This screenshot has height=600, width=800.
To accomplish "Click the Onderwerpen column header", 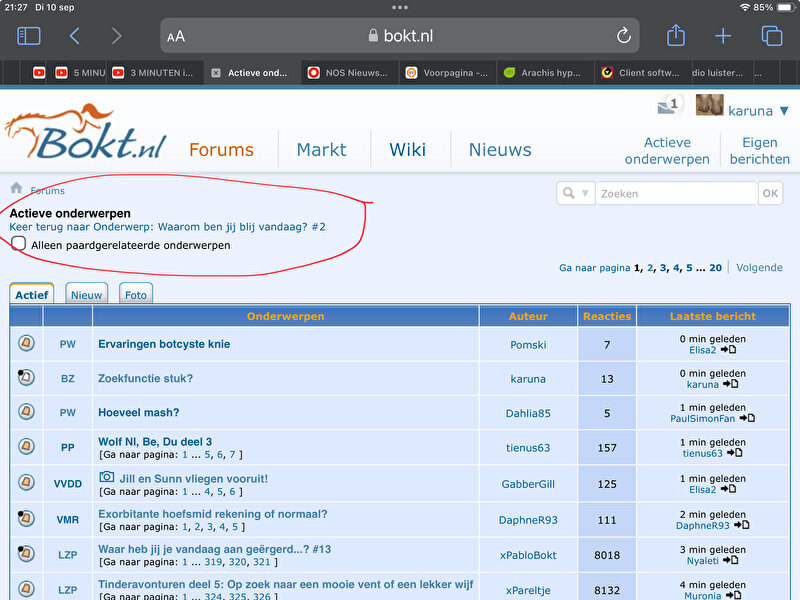I will click(286, 316).
